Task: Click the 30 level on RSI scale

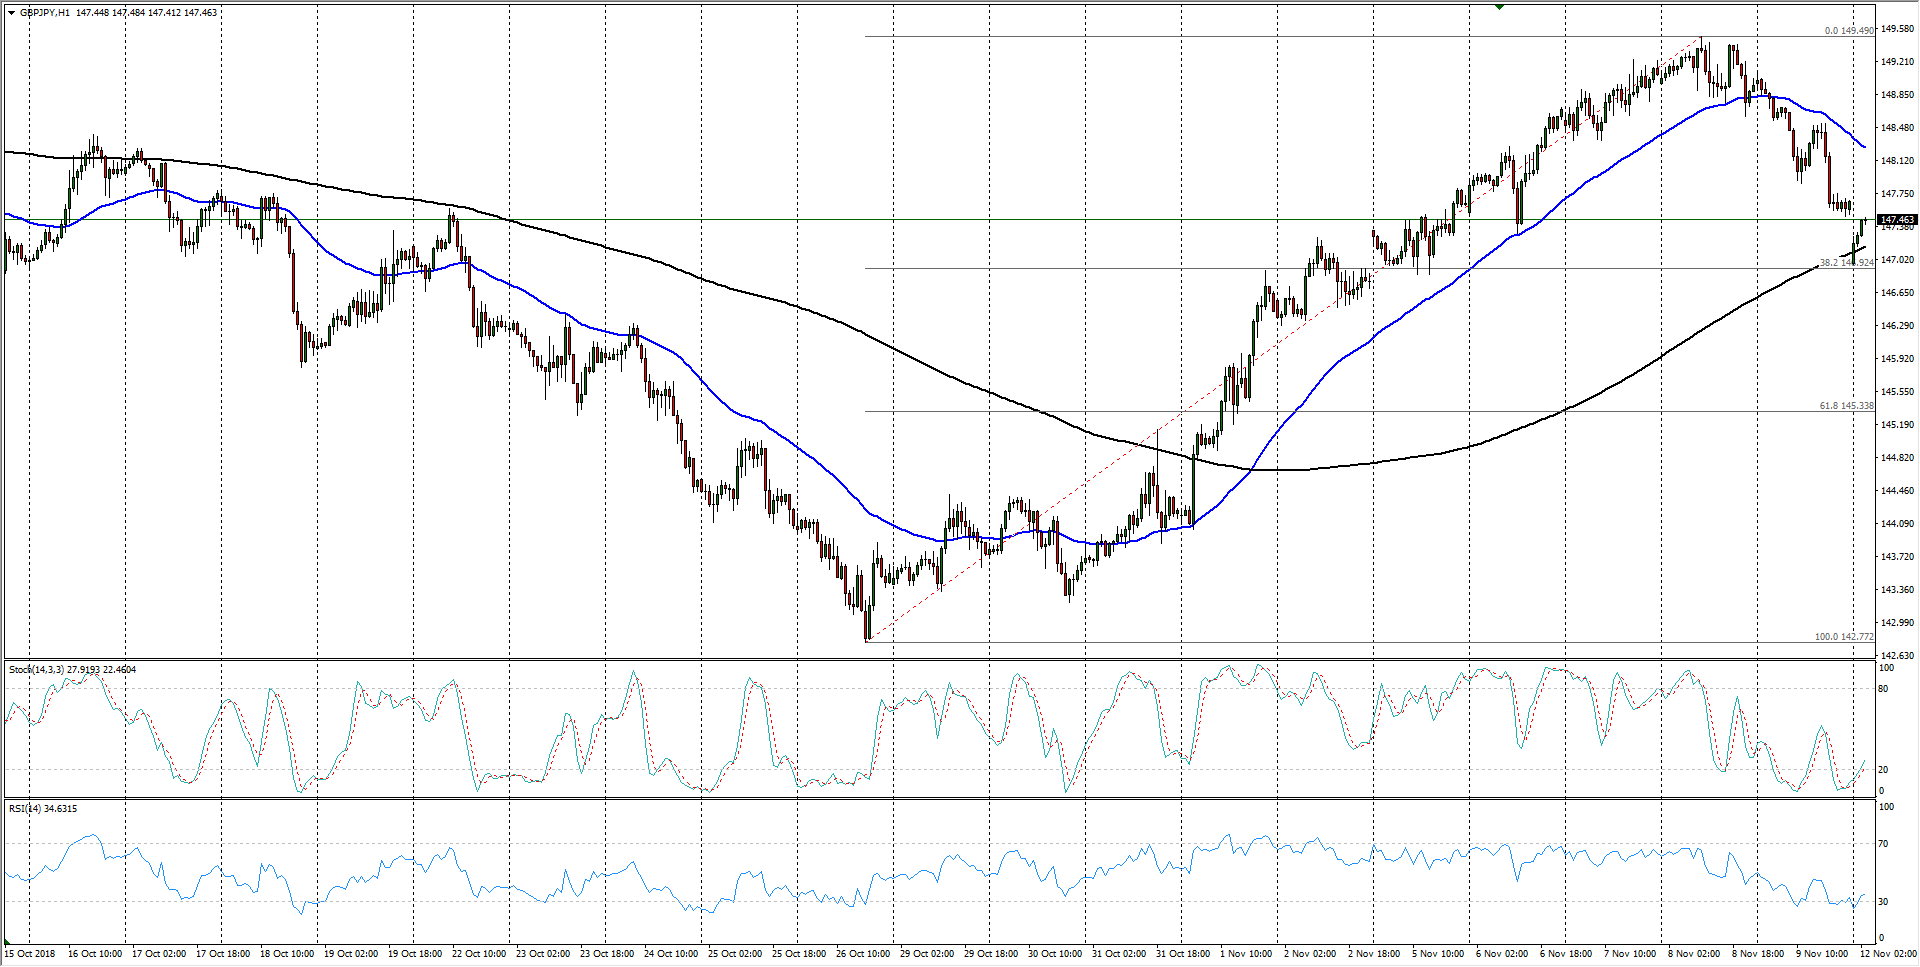Action: pyautogui.click(x=1883, y=901)
